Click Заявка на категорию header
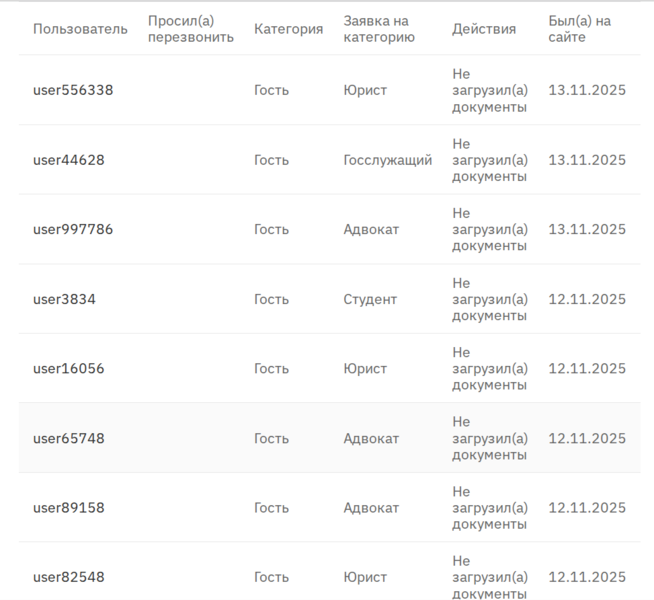Viewport: 654px width, 600px height. pos(378,29)
